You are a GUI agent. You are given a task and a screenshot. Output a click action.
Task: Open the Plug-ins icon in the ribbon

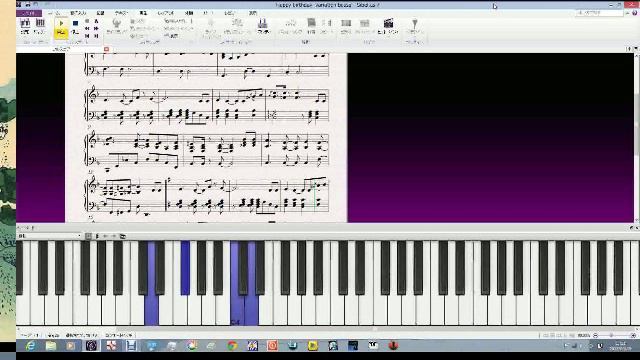pos(414,26)
